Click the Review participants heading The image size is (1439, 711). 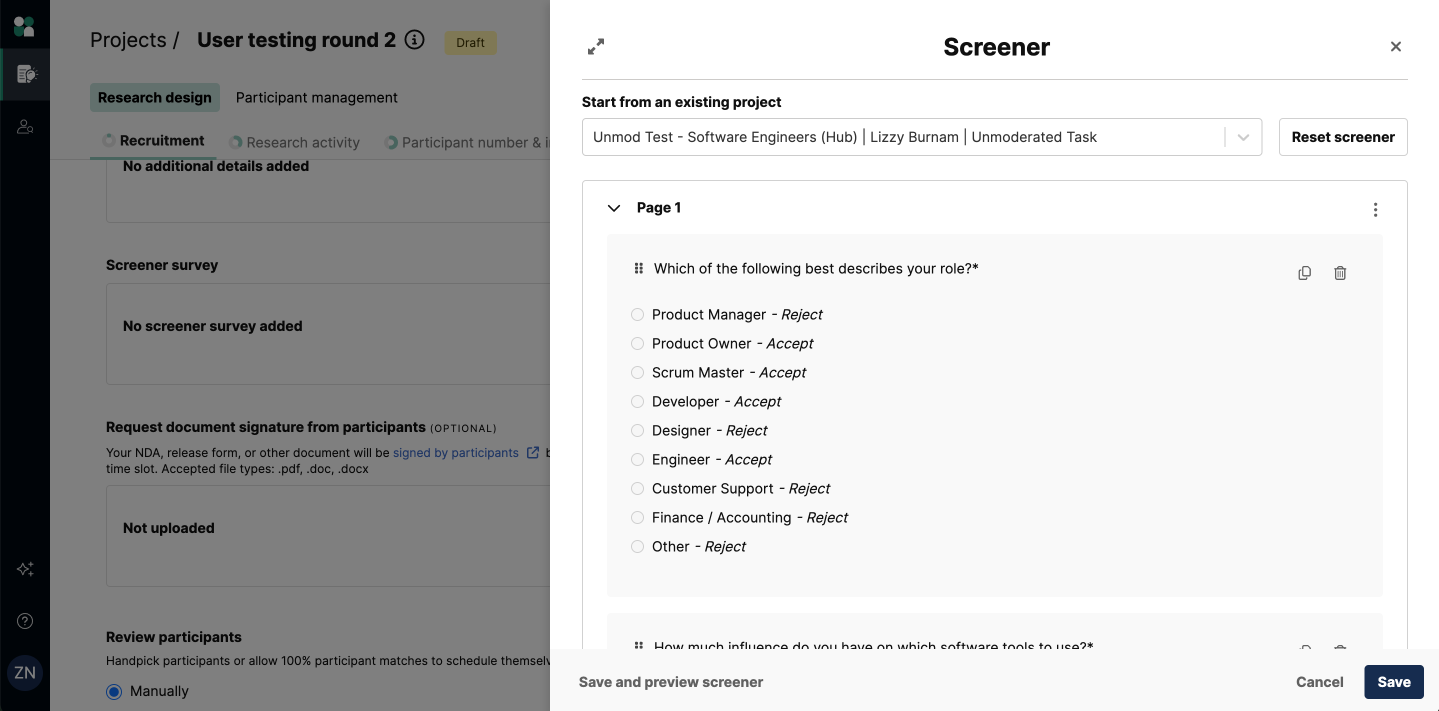174,637
